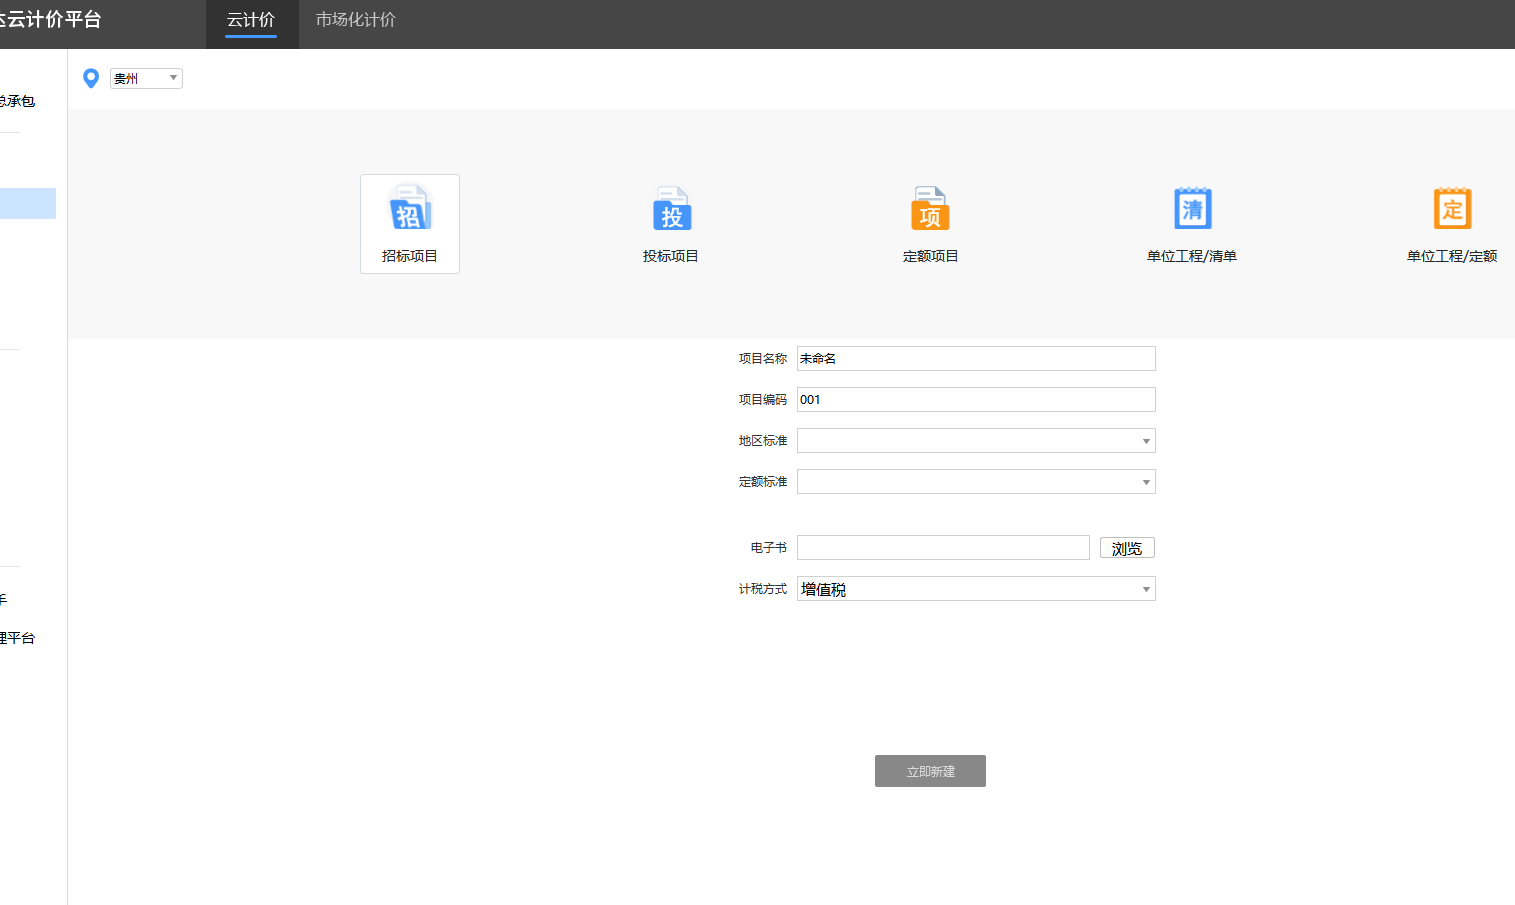
Task: Click the 立即新建 button
Action: tap(930, 771)
